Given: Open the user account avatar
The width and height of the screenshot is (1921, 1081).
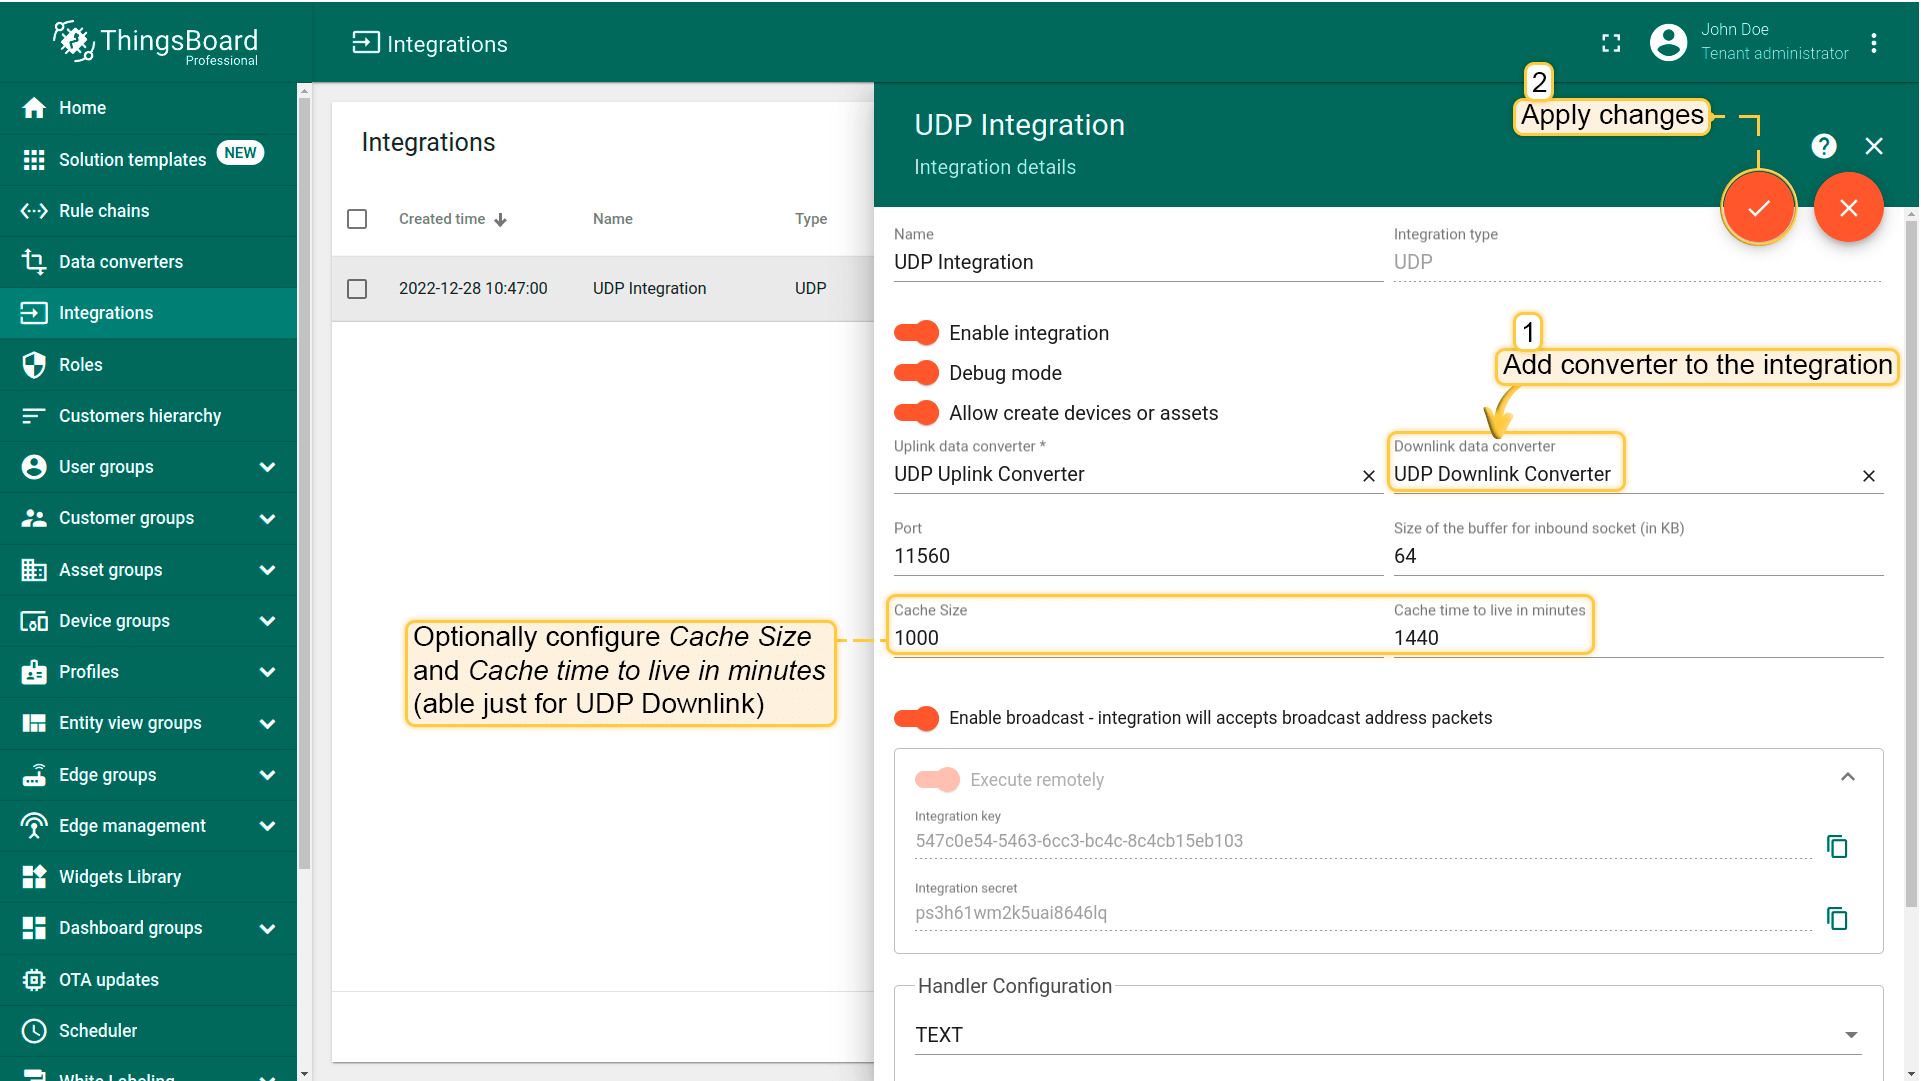Looking at the screenshot, I should click(1668, 42).
